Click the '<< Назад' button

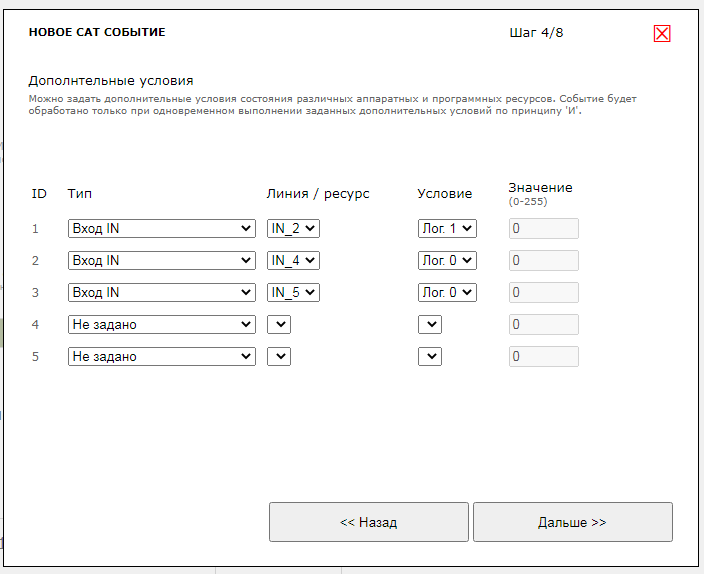click(368, 522)
